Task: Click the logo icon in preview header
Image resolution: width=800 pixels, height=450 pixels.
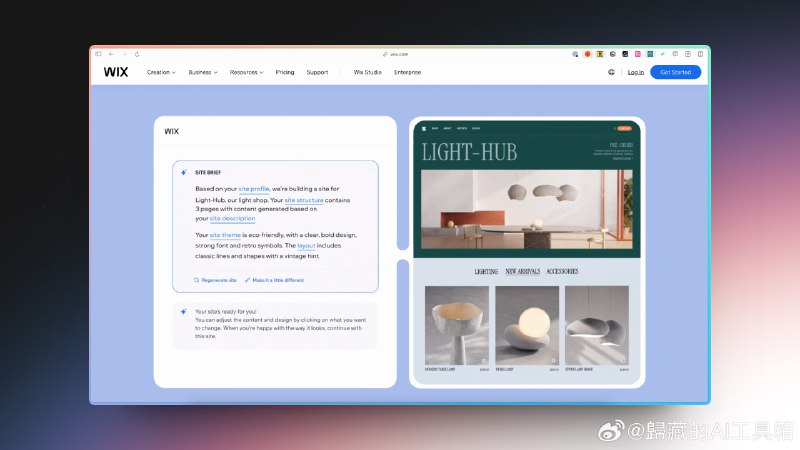Action: pos(424,129)
